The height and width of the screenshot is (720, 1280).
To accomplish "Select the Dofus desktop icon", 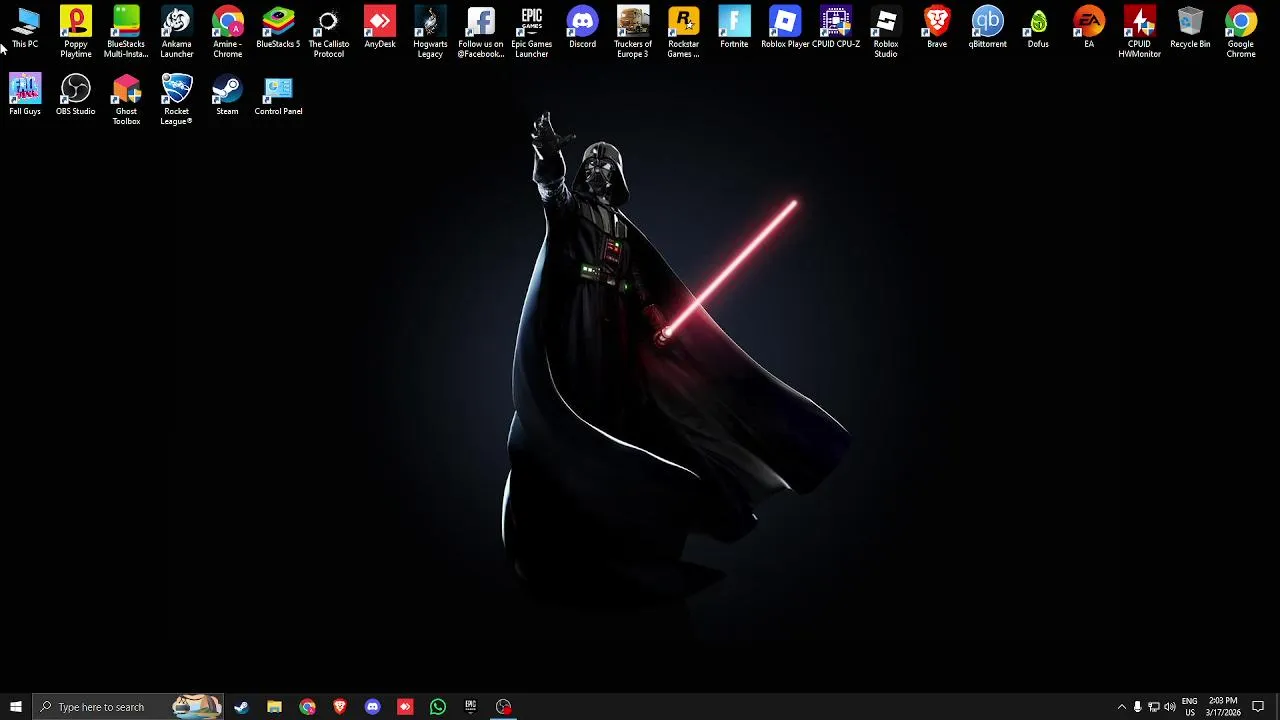I will pyautogui.click(x=1038, y=28).
